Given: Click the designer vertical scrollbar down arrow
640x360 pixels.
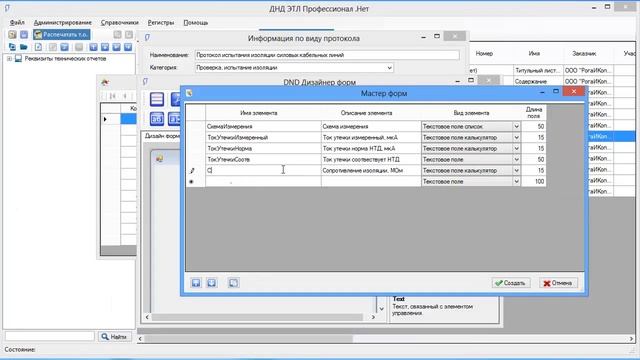Looking at the screenshot, I should [x=381, y=309].
